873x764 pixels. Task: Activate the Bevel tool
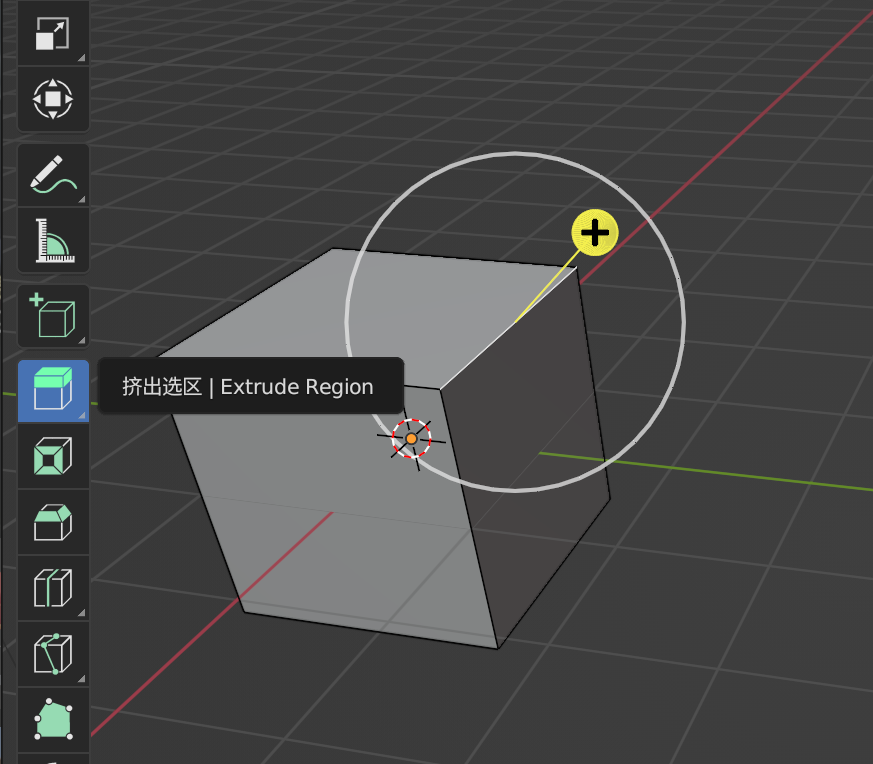(53, 521)
